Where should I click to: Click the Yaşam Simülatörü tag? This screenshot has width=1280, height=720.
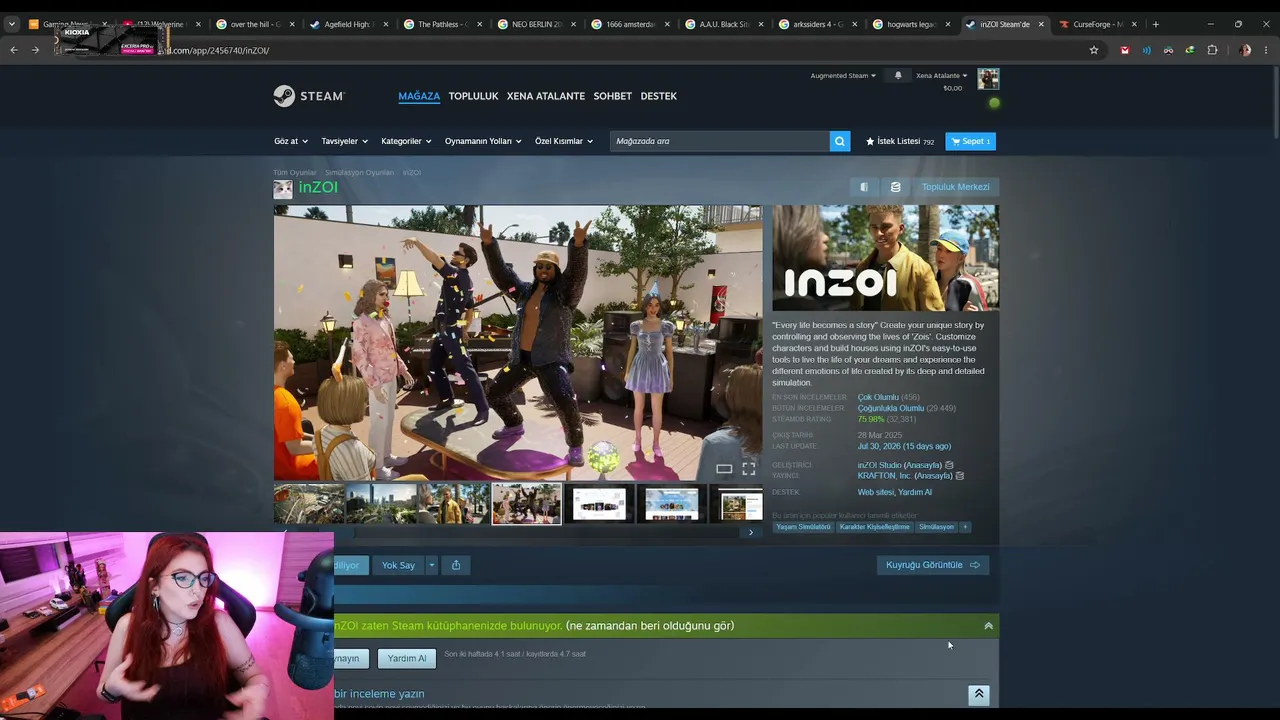803,527
